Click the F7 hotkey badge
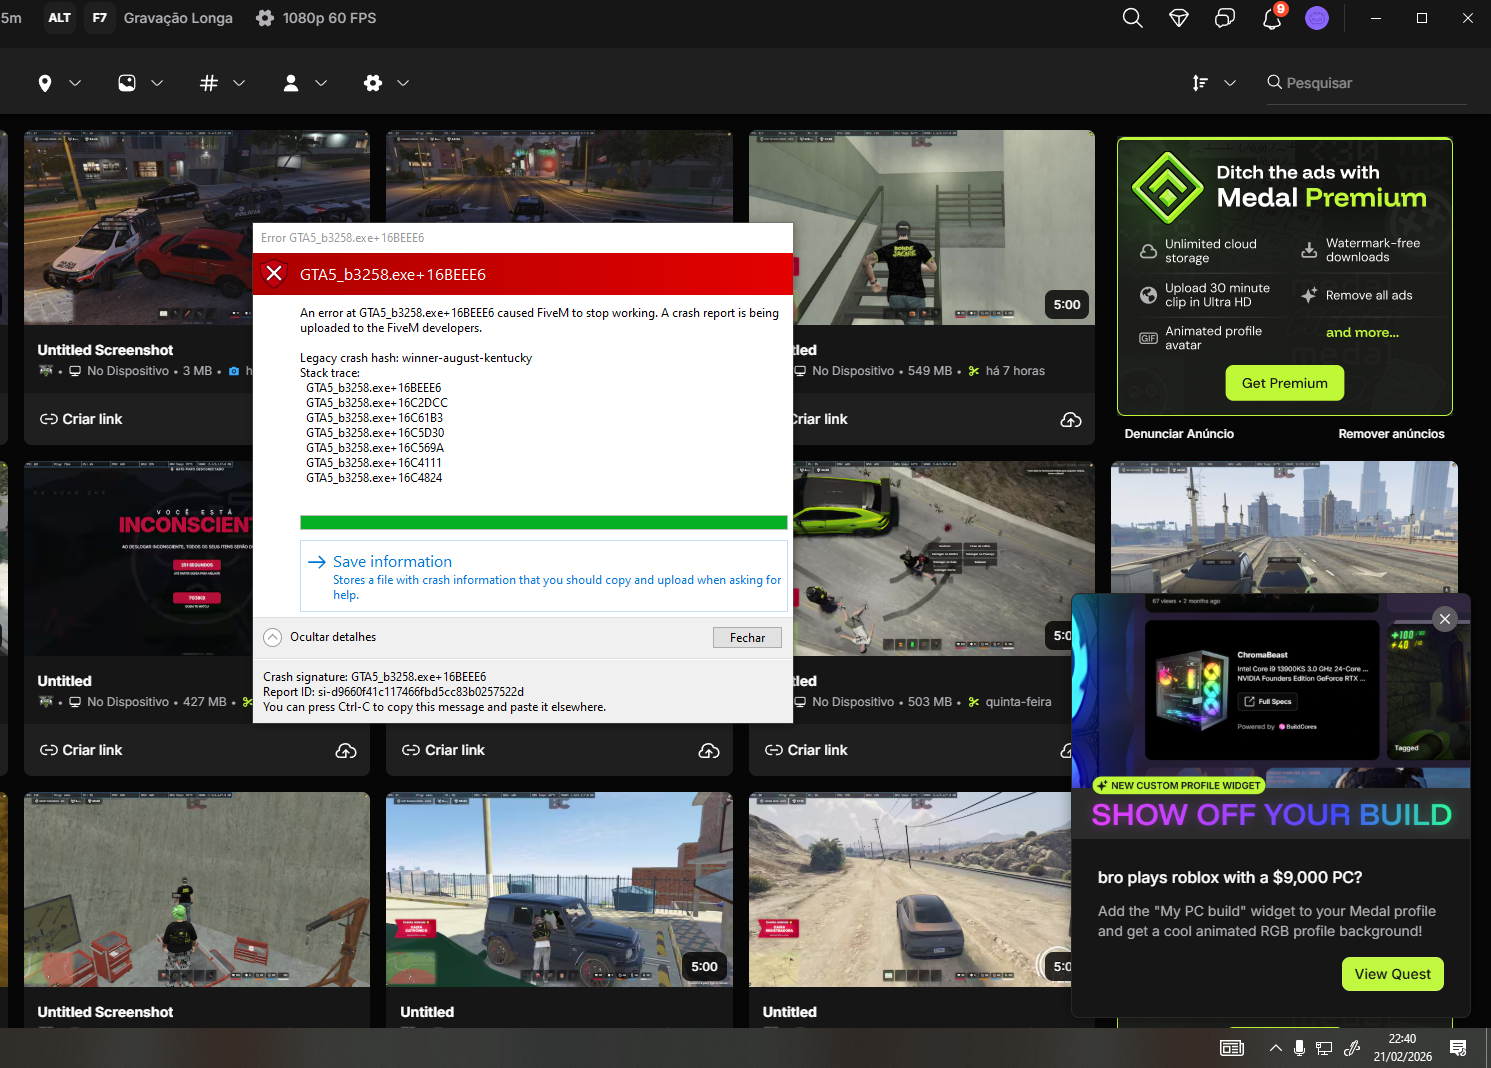The image size is (1491, 1068). pos(100,18)
